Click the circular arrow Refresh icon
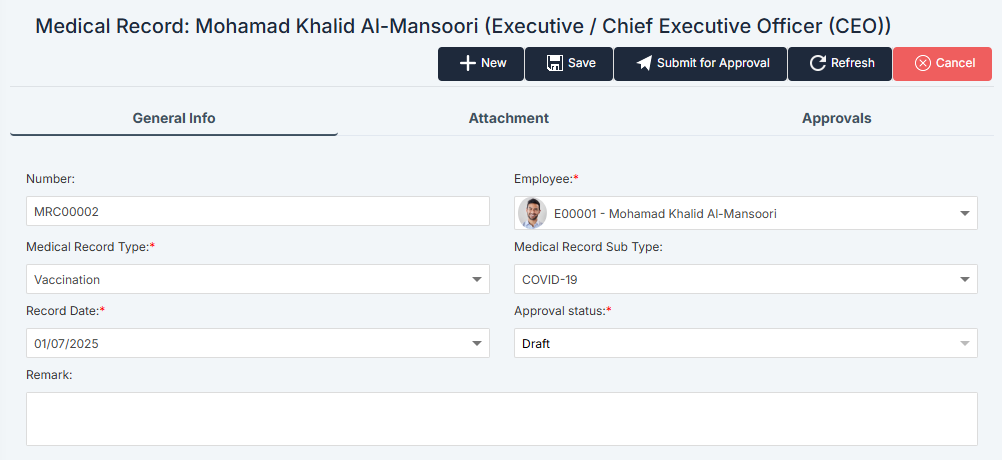The height and width of the screenshot is (460, 1002). point(818,63)
